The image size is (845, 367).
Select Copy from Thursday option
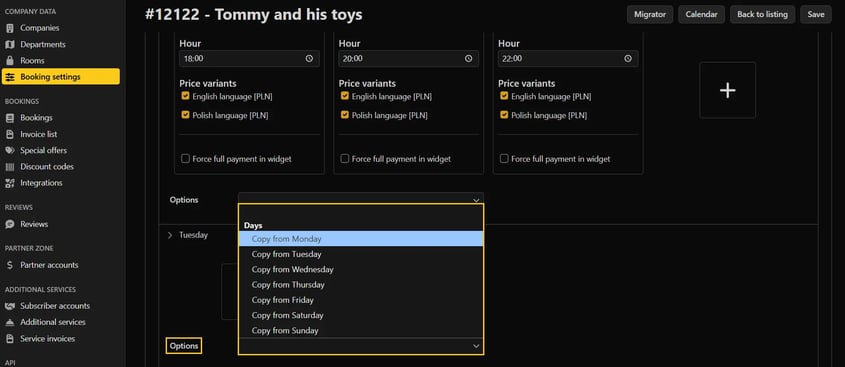tap(361, 285)
